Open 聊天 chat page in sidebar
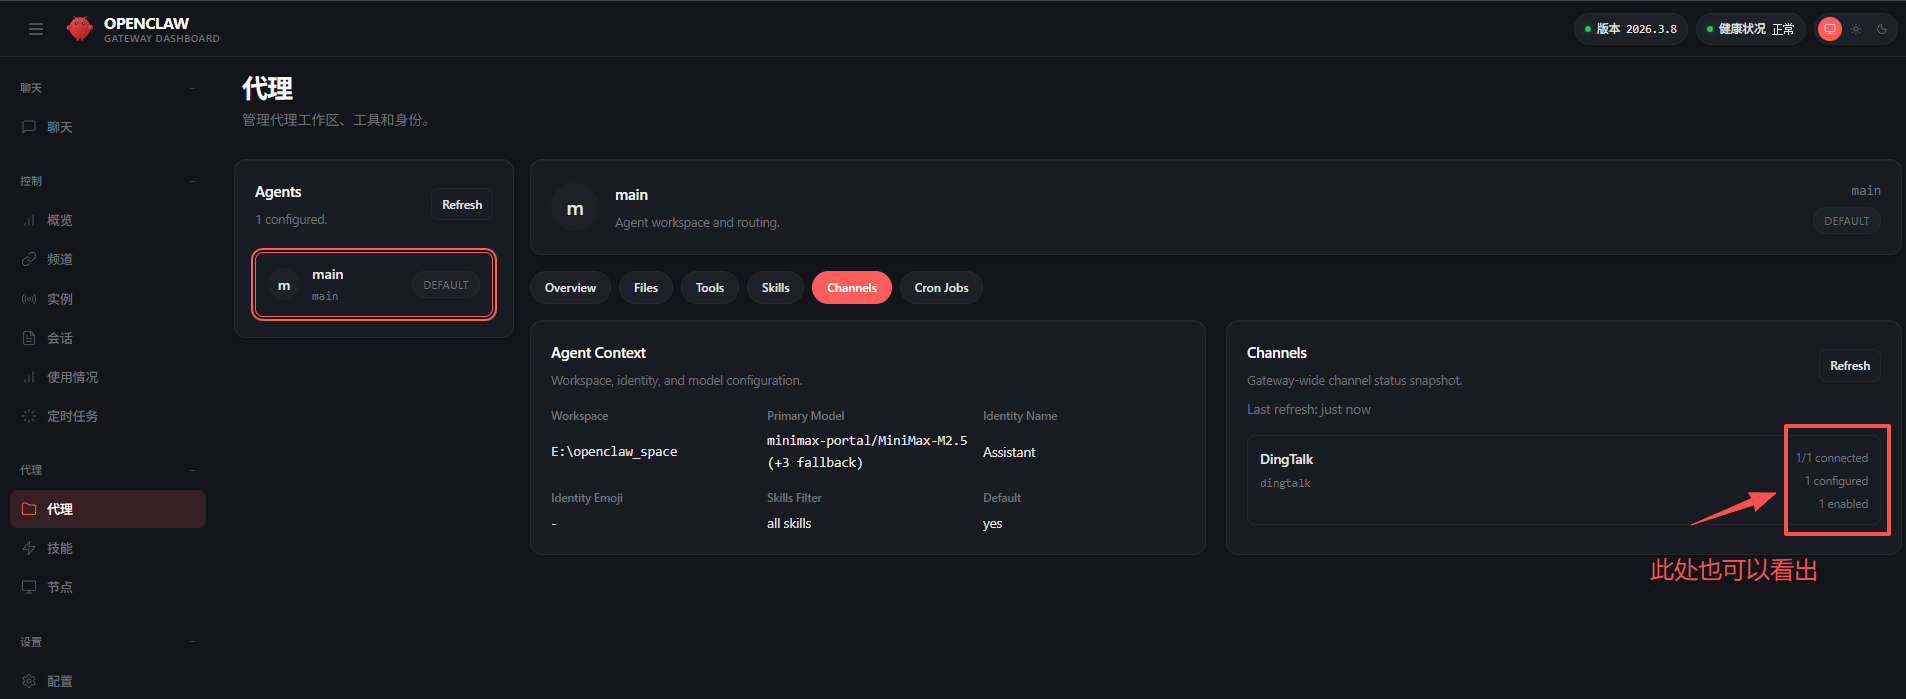Image resolution: width=1906 pixels, height=699 pixels. [x=107, y=127]
